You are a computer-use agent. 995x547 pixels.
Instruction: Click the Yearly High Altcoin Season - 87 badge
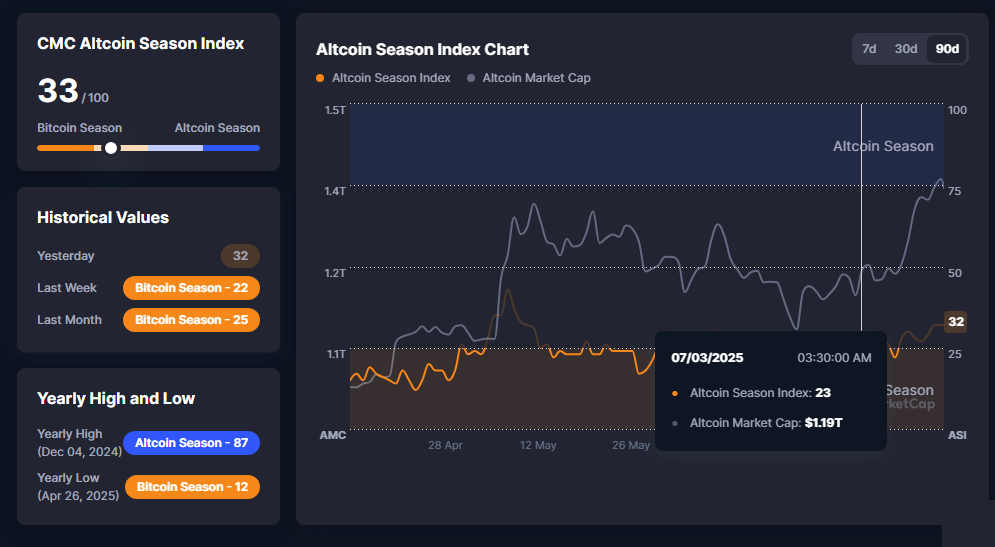coord(191,443)
